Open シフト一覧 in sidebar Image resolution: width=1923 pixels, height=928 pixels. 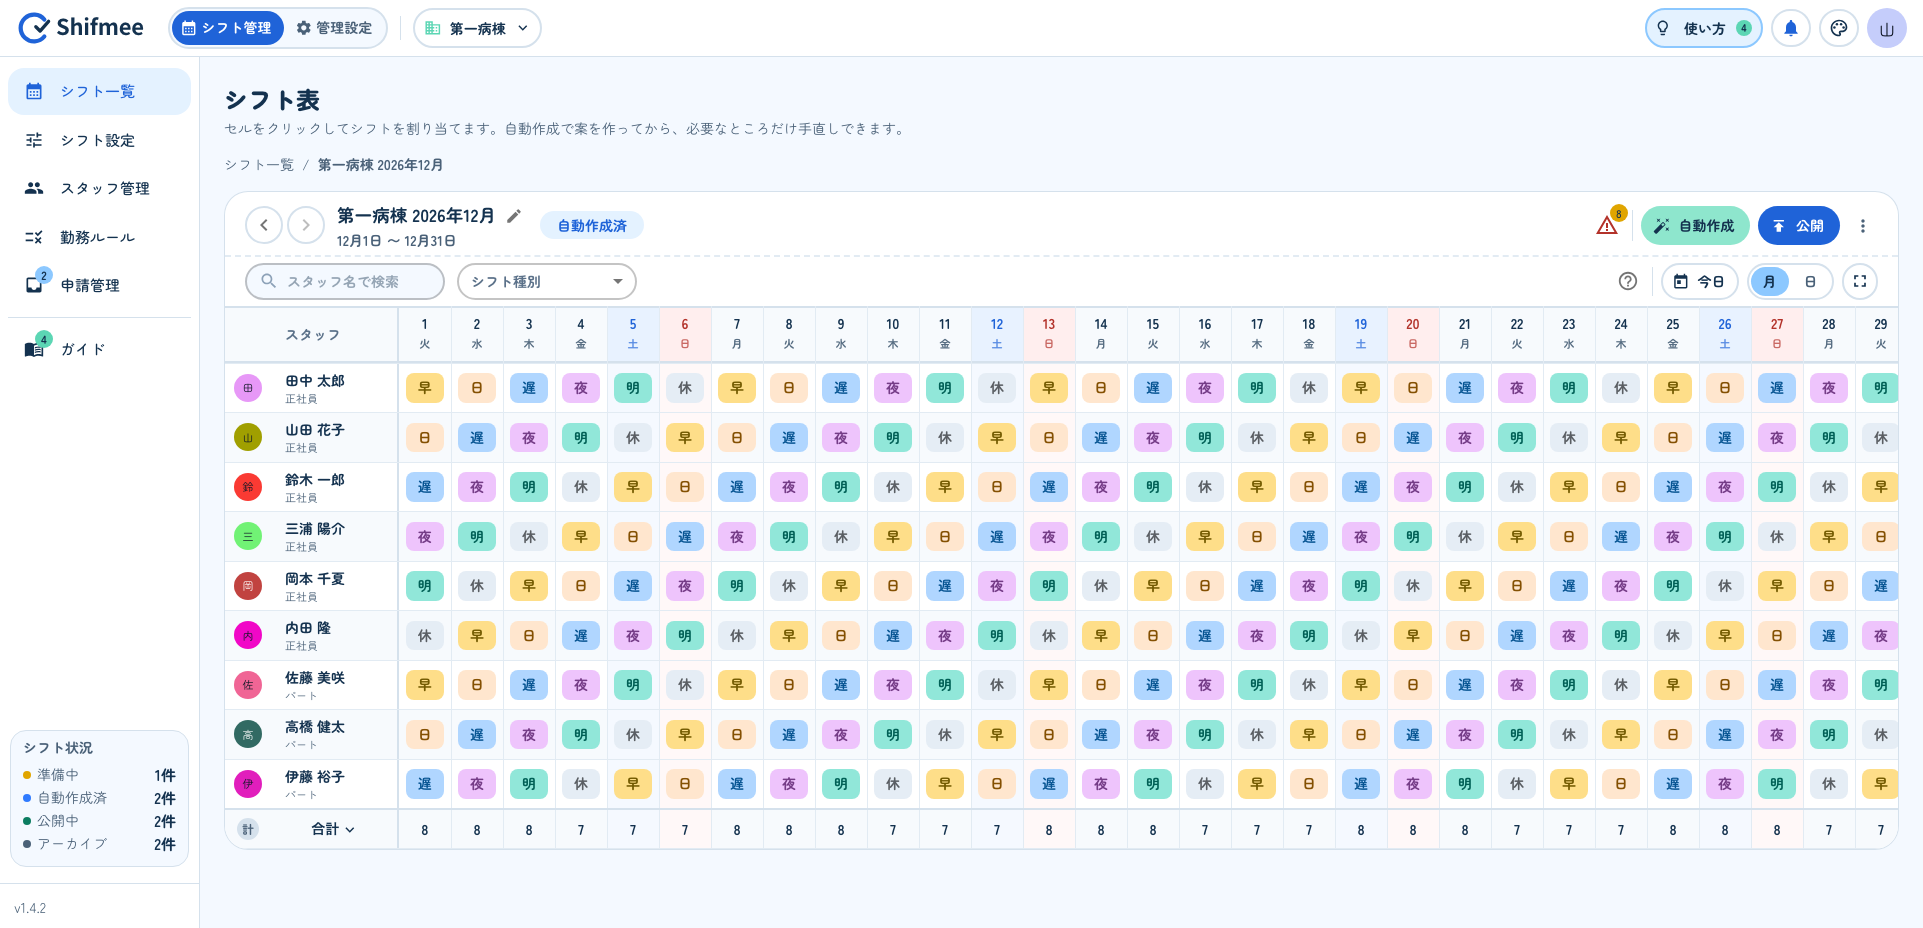[99, 91]
